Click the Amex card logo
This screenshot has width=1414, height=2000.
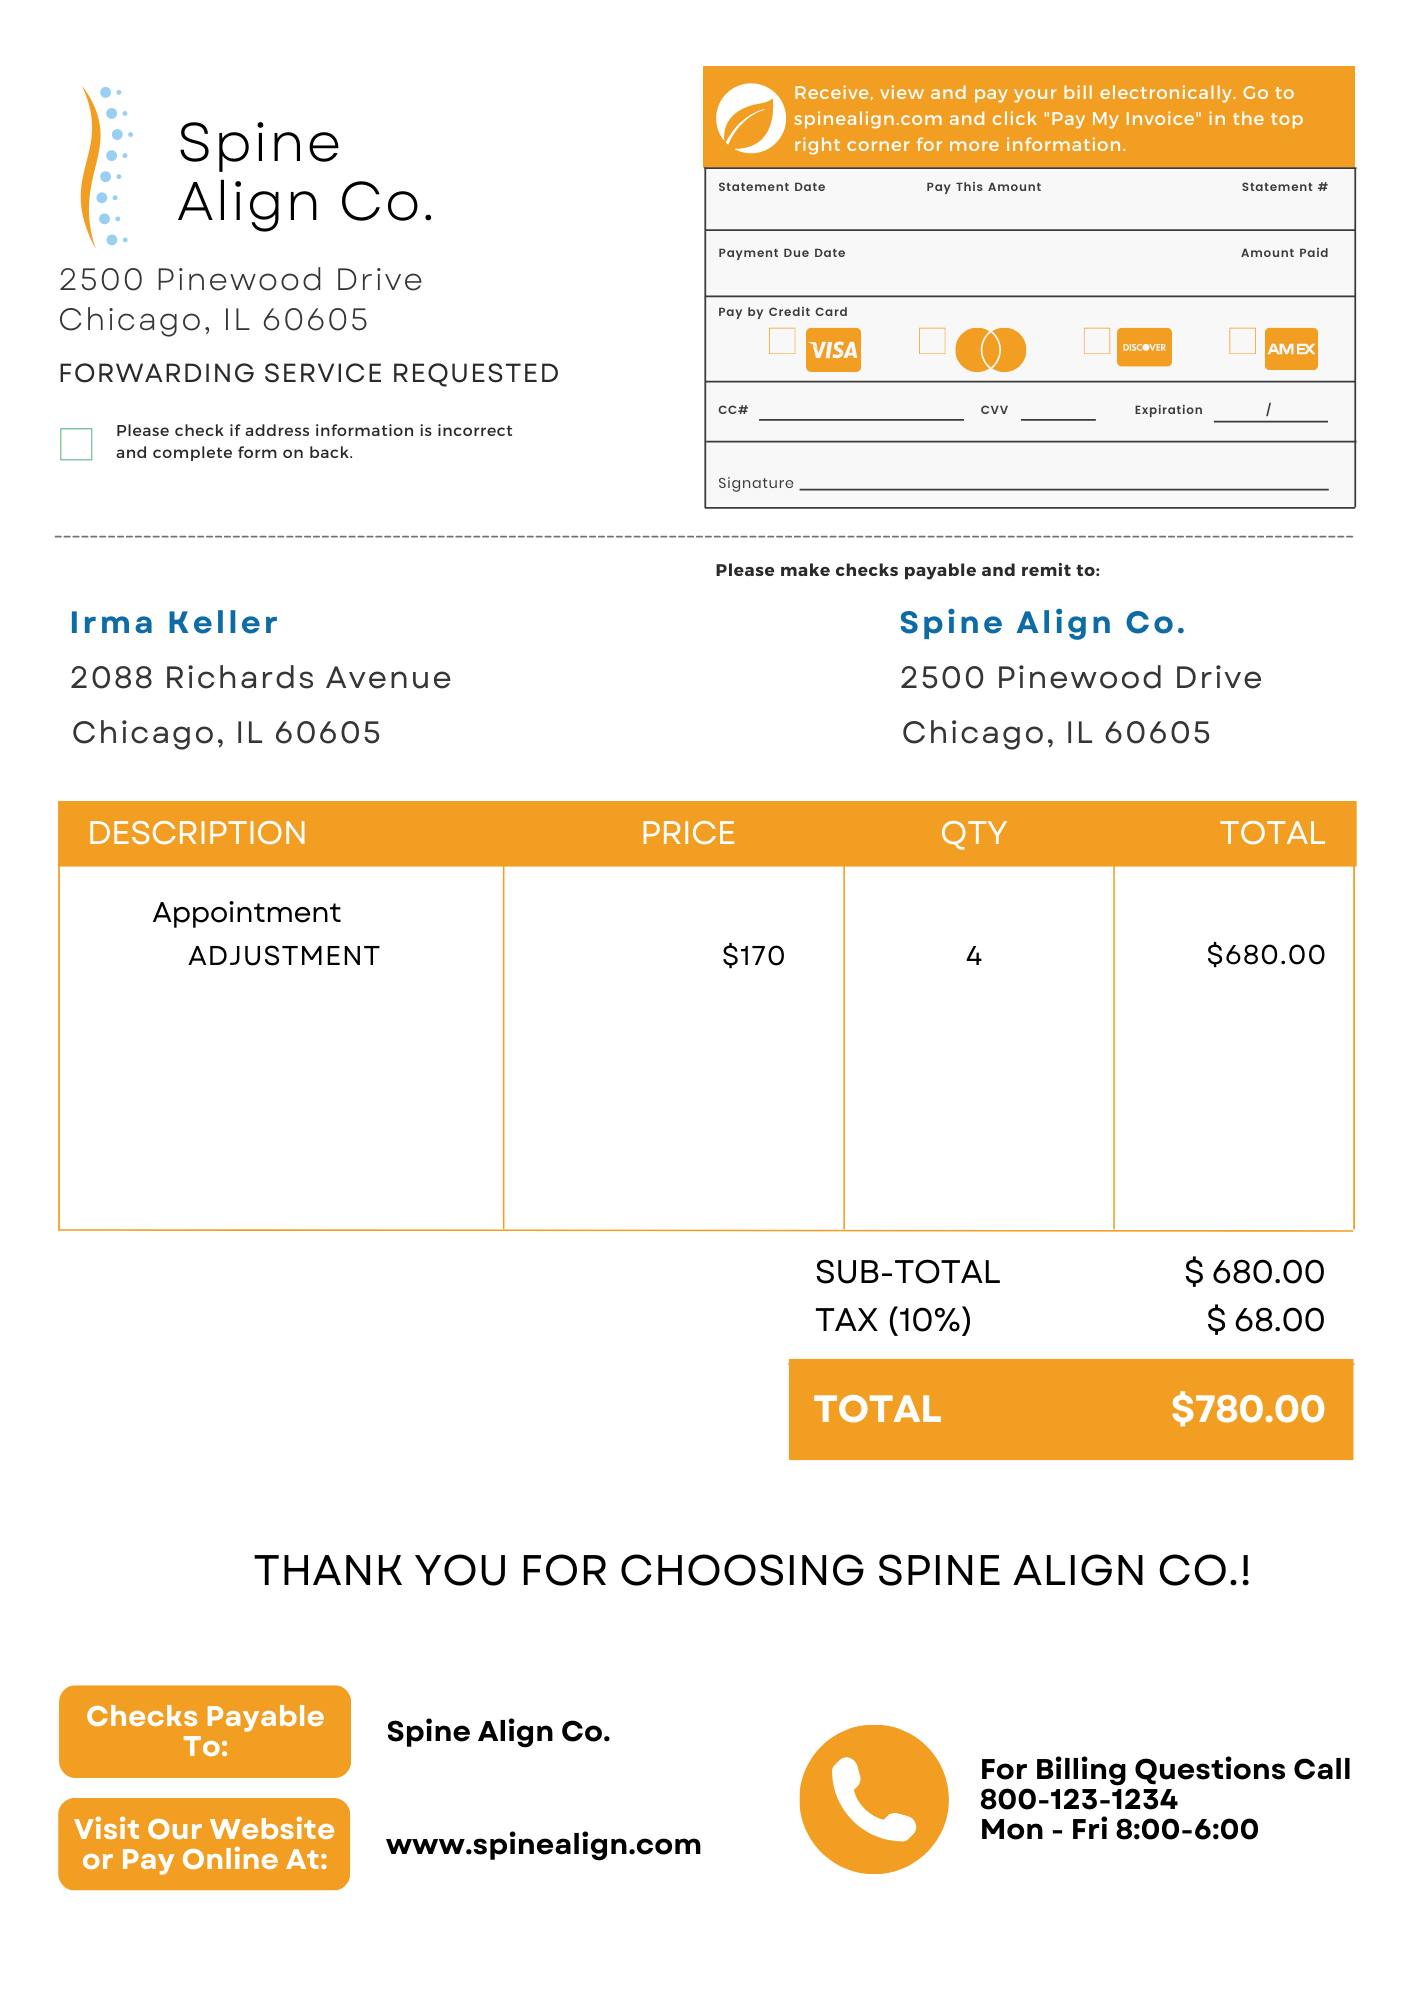click(x=1291, y=349)
